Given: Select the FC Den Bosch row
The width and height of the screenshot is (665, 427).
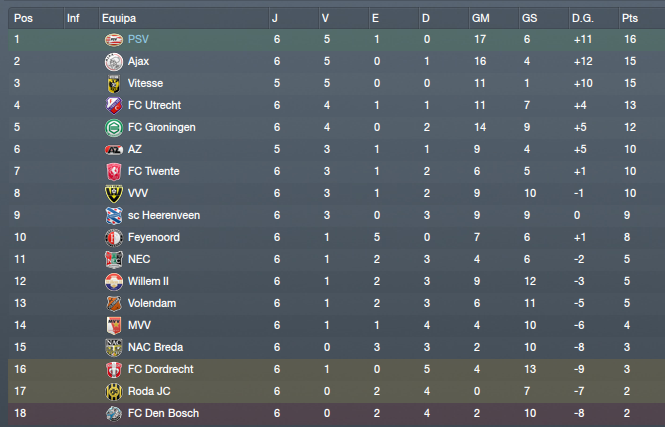Looking at the screenshot, I should pos(332,414).
